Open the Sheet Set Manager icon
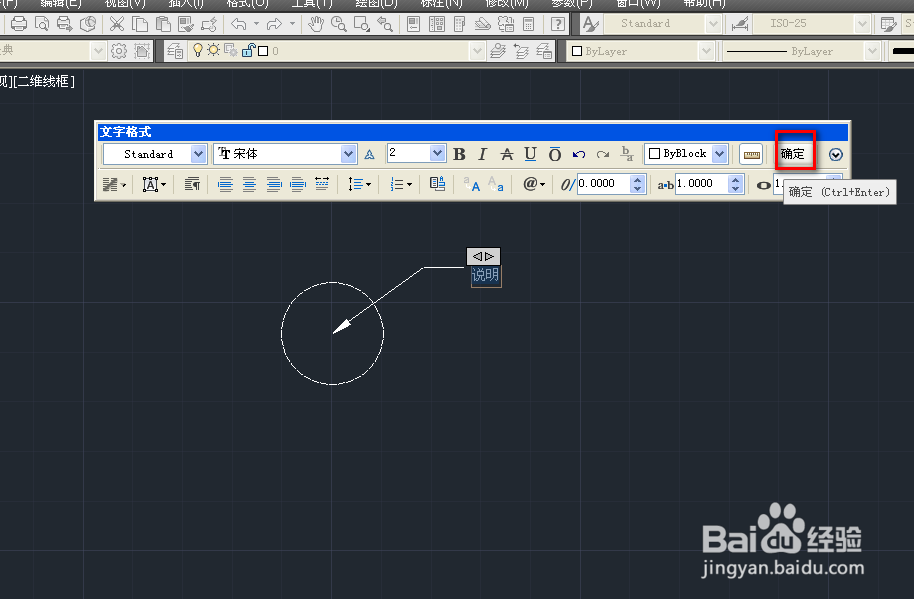This screenshot has height=599, width=914. [483, 24]
